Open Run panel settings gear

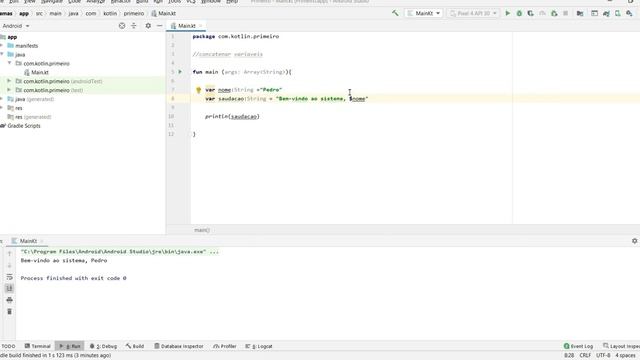[x=635, y=241]
